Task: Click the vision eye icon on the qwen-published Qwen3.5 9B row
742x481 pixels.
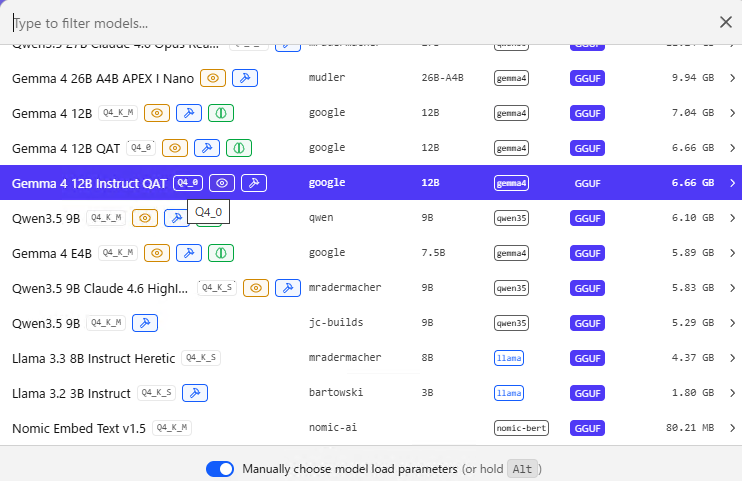Action: pyautogui.click(x=145, y=218)
